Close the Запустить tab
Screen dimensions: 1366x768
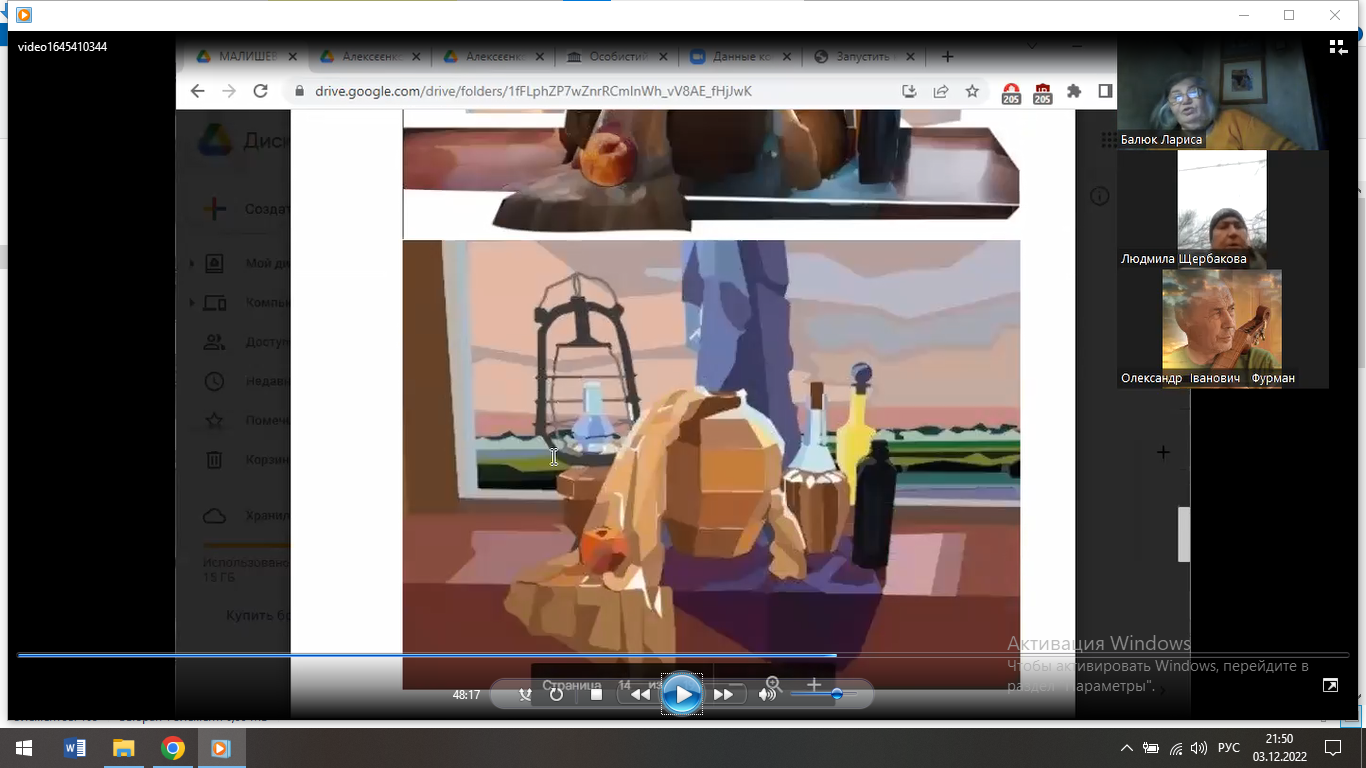coord(912,57)
